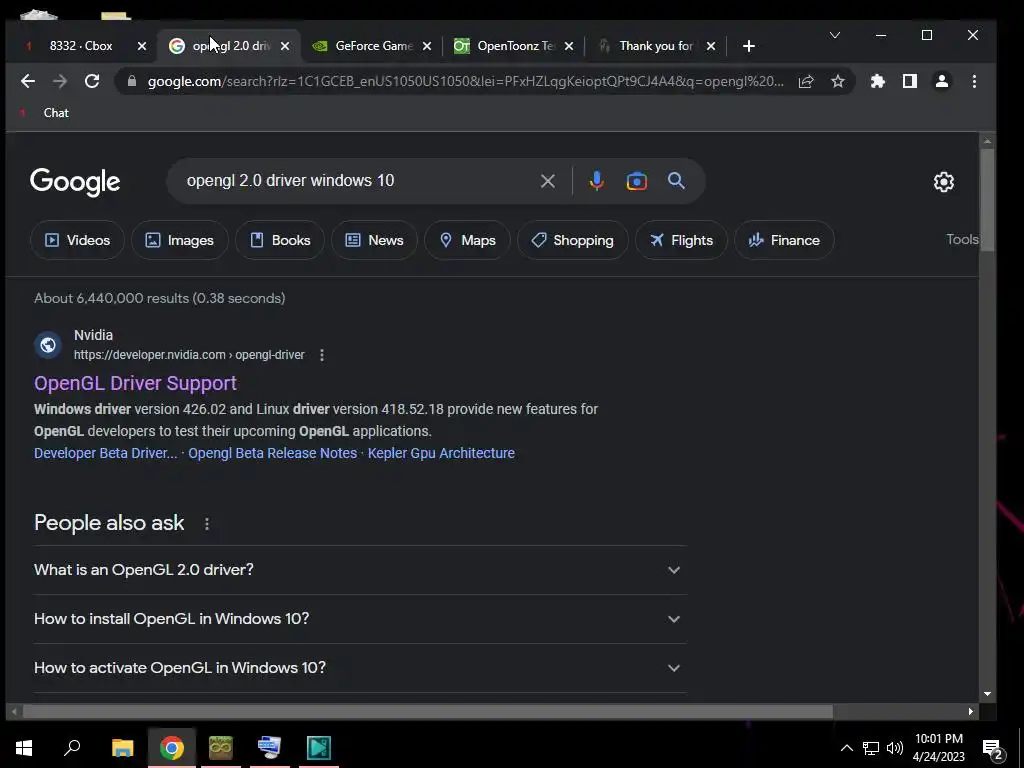The width and height of the screenshot is (1024, 768).
Task: View site information padlock icon
Action: coord(132,81)
